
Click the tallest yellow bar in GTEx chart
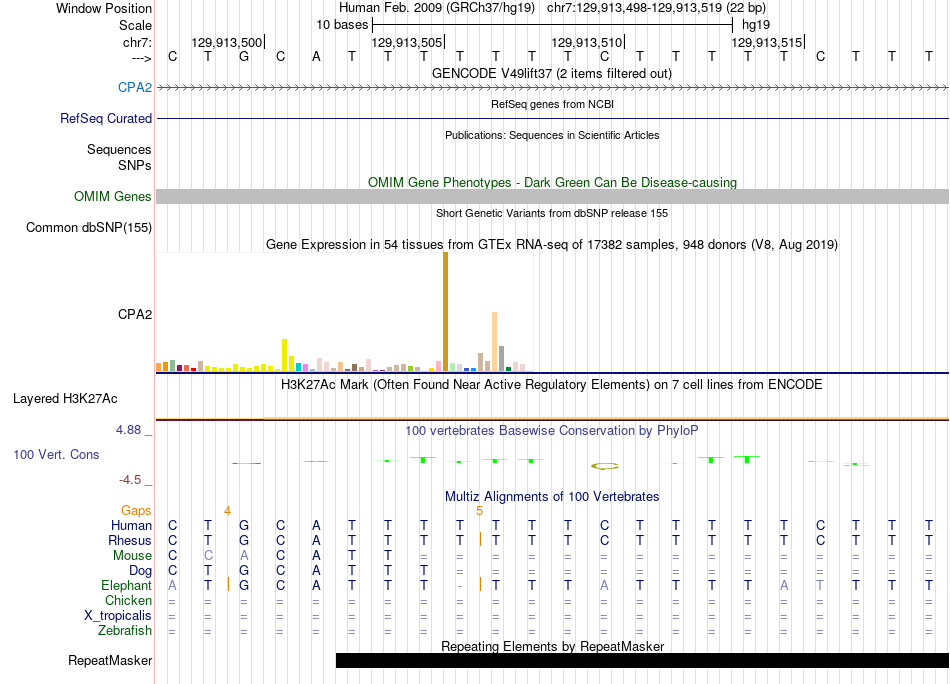click(285, 354)
